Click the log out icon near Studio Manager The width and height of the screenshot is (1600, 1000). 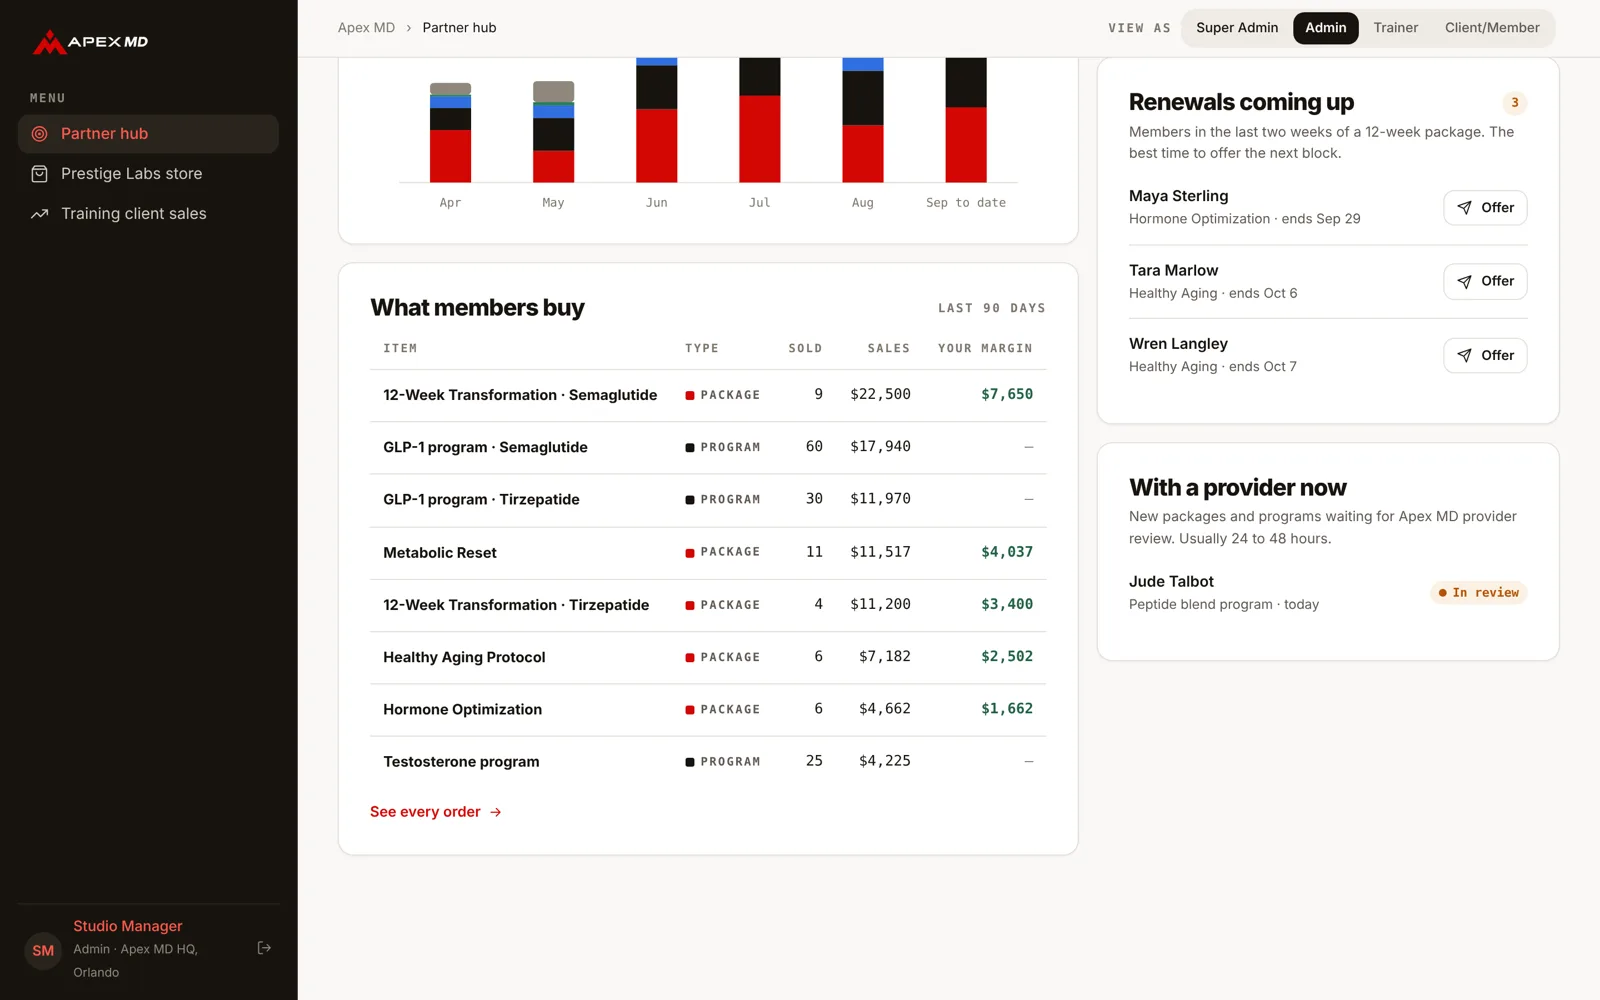264,948
